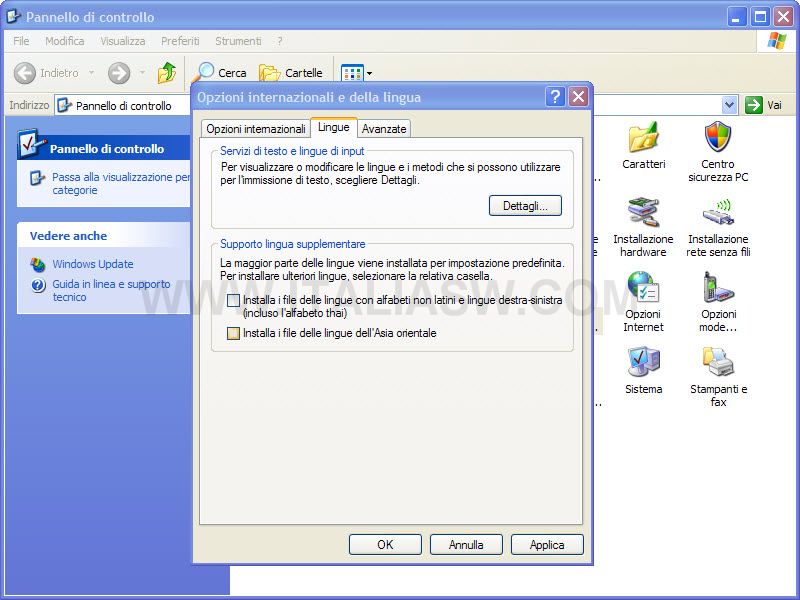This screenshot has height=600, width=800.
Task: Open the Opzioni Internet icon
Action: click(643, 287)
